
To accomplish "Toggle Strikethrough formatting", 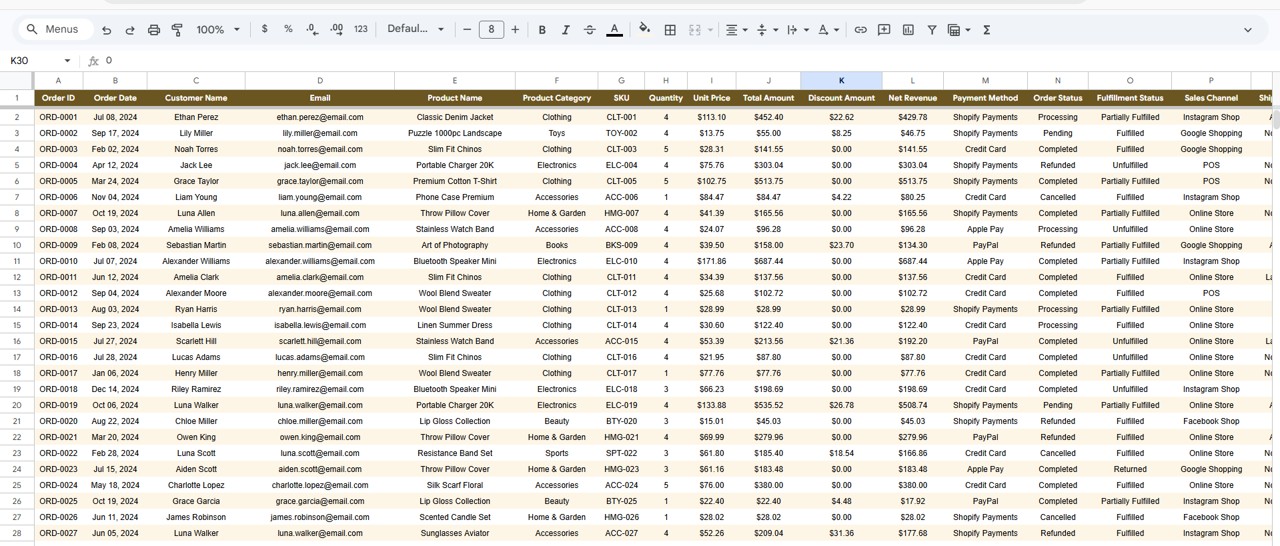I will 589,30.
